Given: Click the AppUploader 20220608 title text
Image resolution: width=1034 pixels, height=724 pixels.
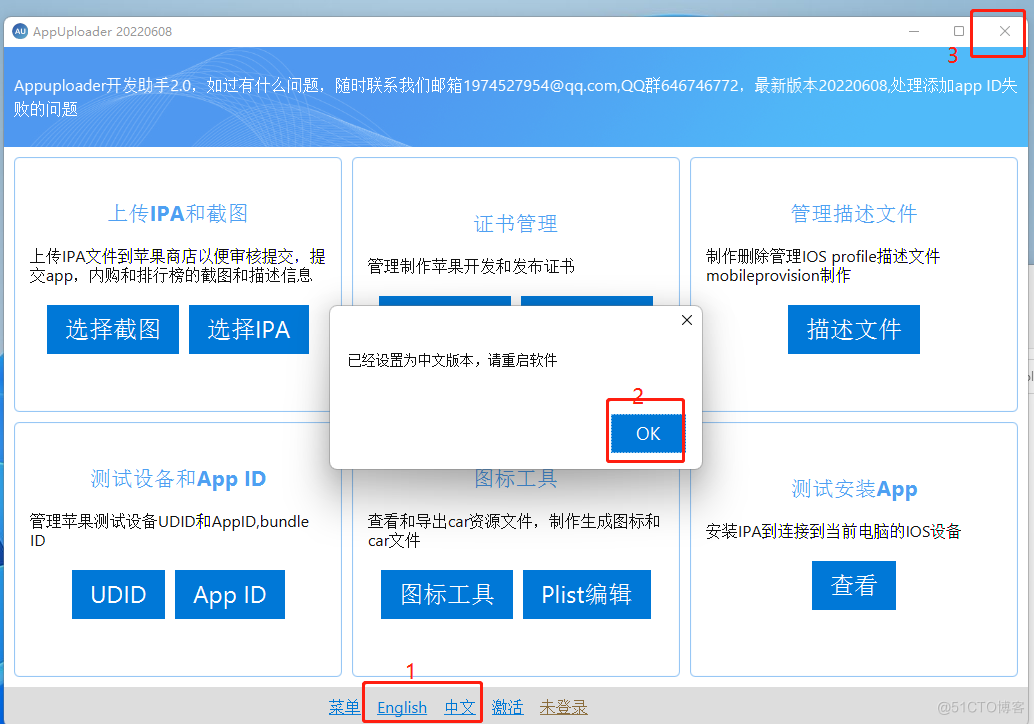Looking at the screenshot, I should click(102, 32).
